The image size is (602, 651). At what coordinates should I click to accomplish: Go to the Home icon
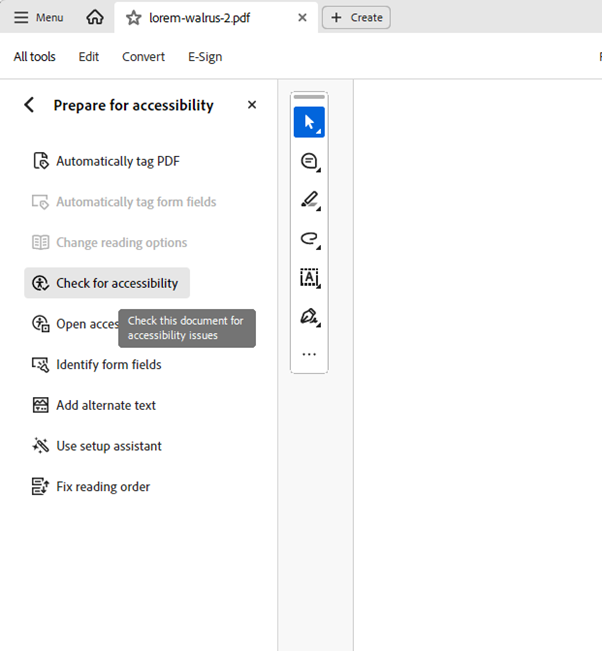coord(95,18)
